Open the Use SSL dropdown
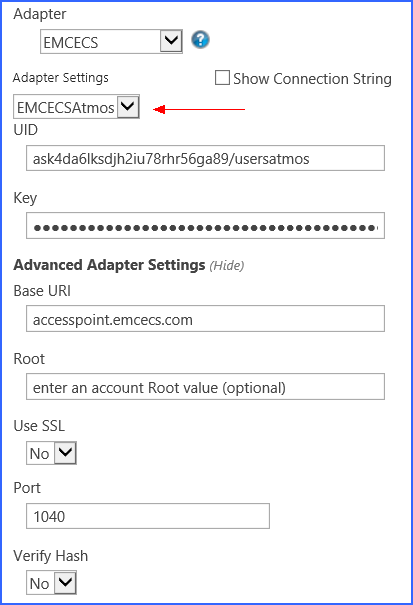Screen dimensions: 413x605 (x=51, y=453)
